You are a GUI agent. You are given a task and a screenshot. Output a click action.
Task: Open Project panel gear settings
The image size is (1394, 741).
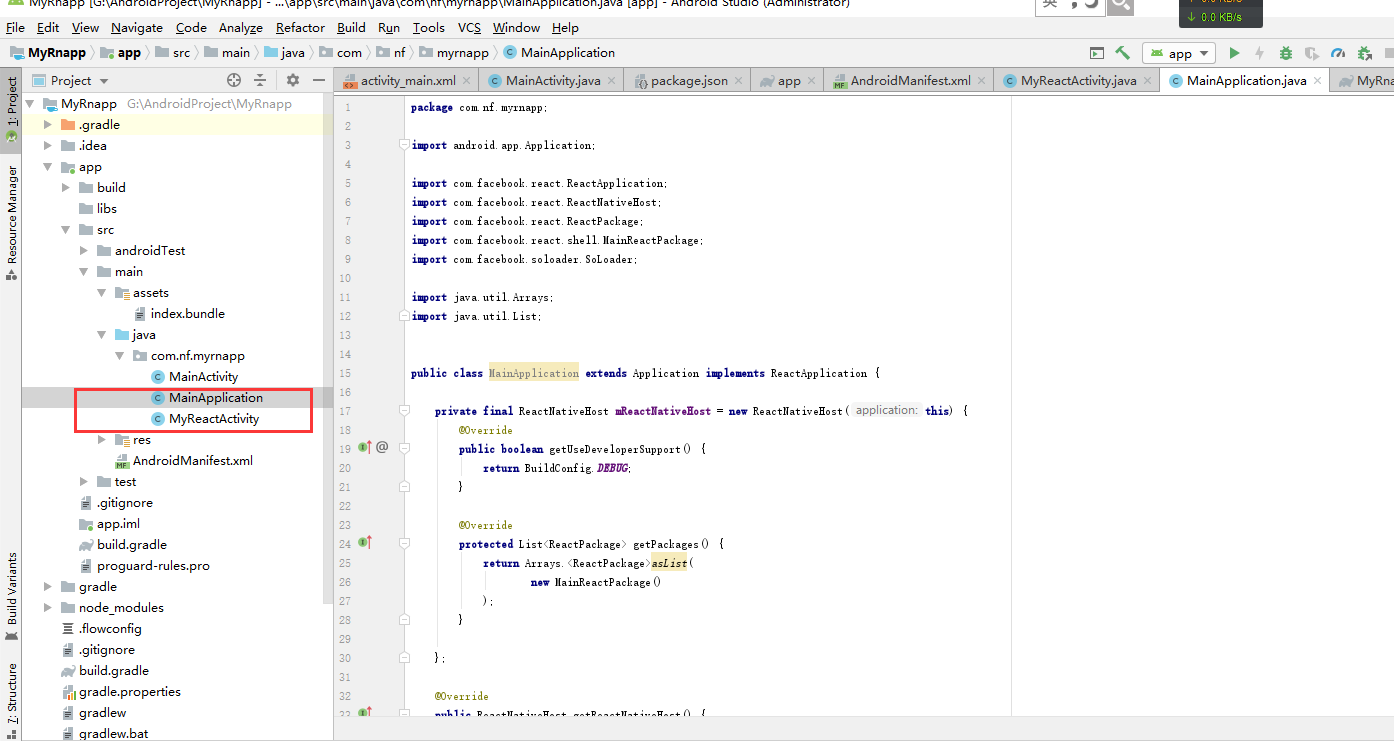pyautogui.click(x=293, y=80)
